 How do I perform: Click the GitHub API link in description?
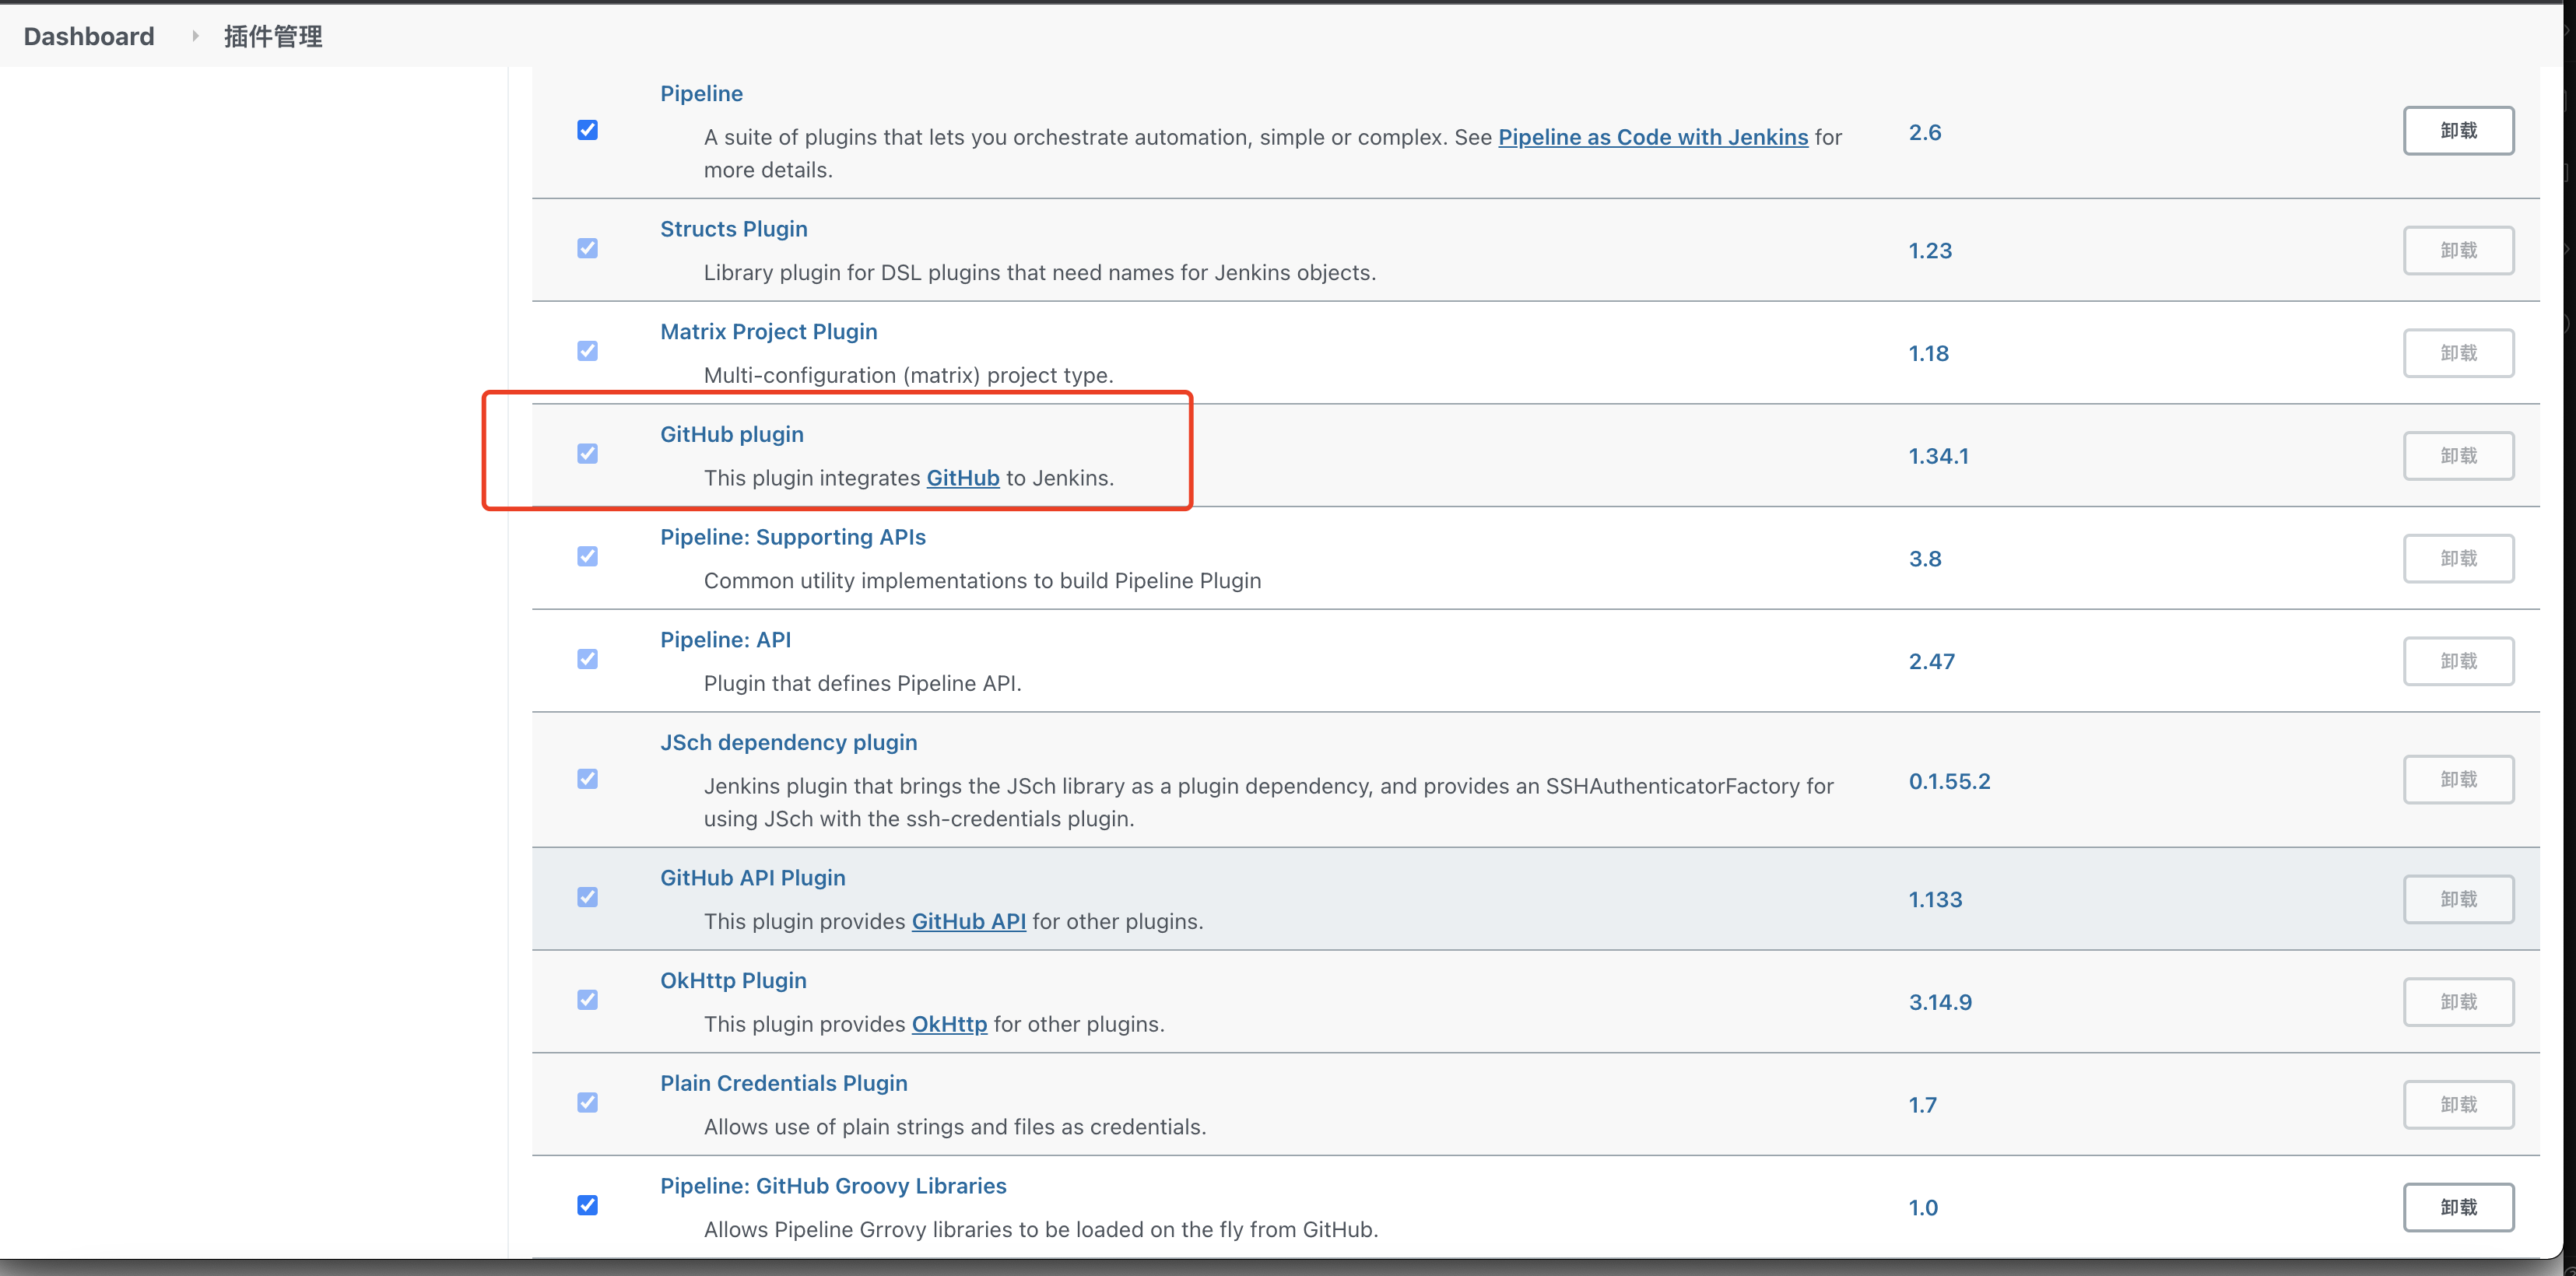coord(968,921)
